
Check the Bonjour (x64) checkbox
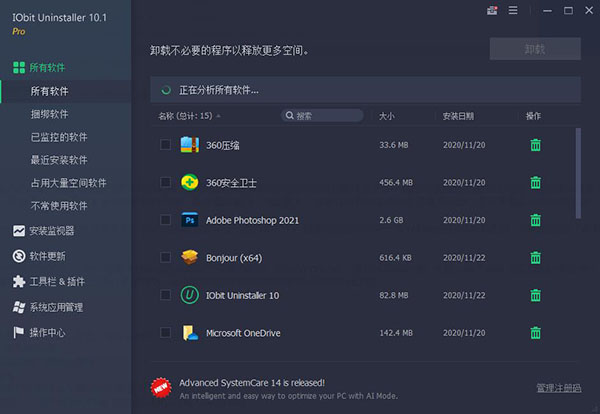[x=165, y=257]
